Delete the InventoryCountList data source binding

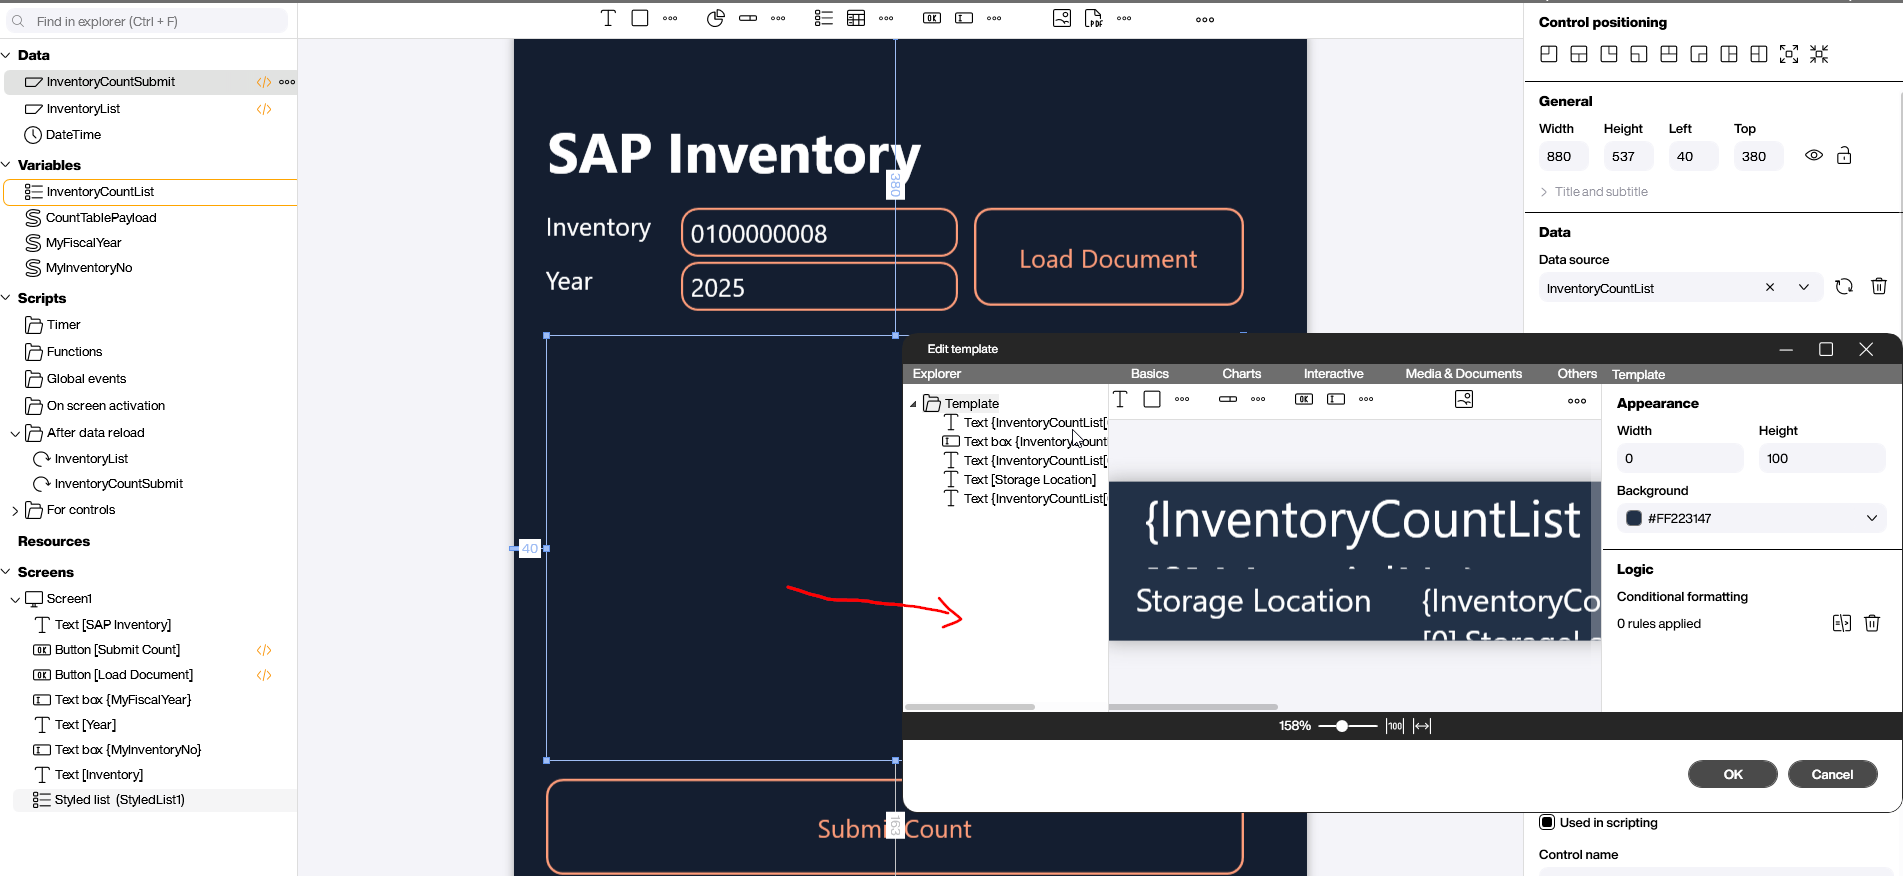point(1879,287)
